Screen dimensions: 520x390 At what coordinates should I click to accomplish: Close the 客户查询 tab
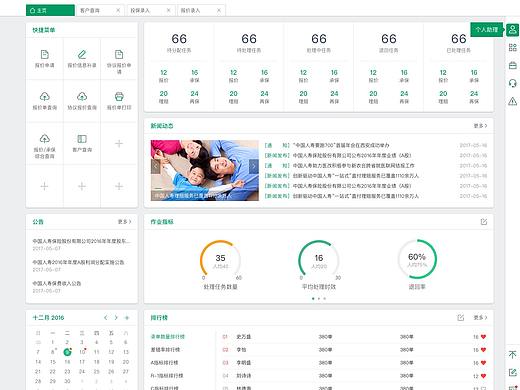[x=118, y=10]
